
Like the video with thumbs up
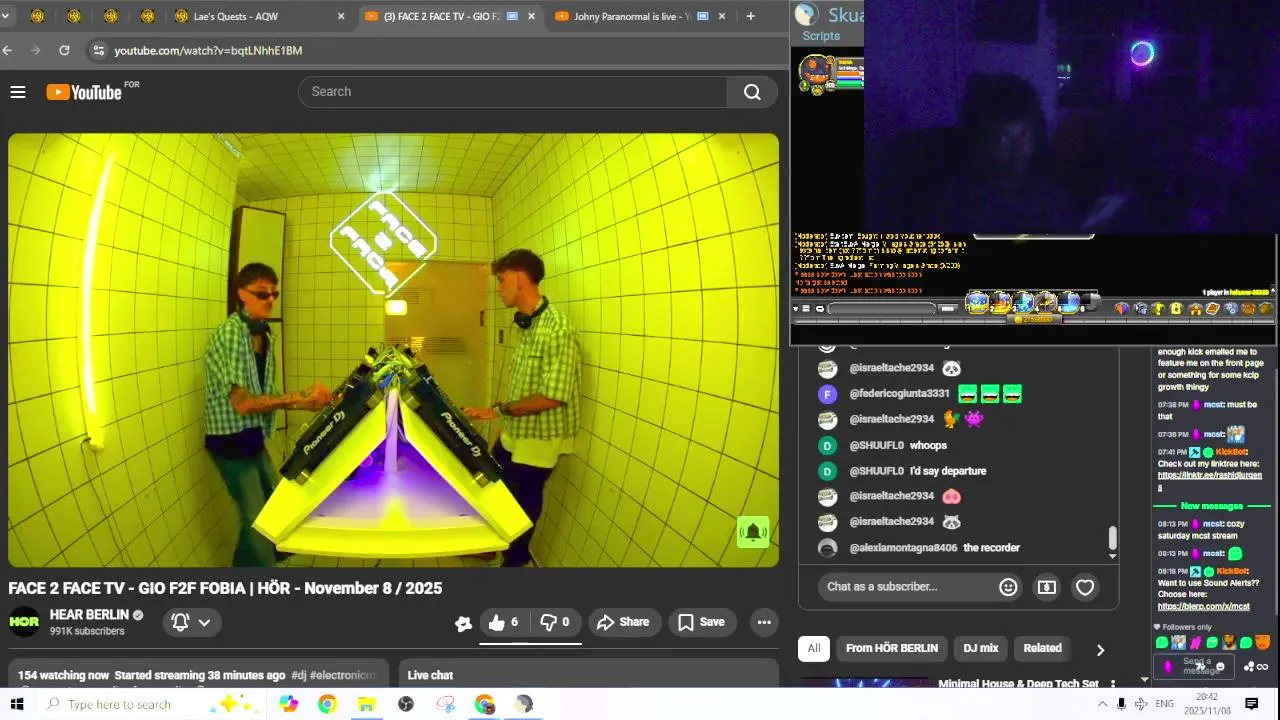(503, 622)
